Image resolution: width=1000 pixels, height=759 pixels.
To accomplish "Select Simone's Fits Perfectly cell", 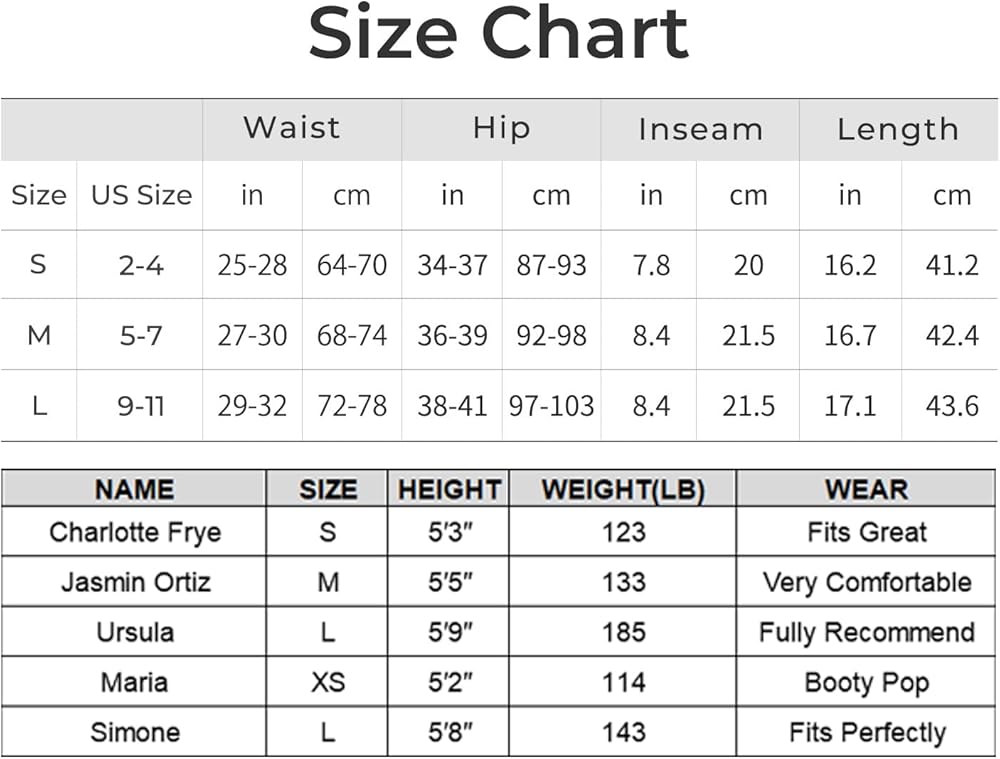I will 866,733.
